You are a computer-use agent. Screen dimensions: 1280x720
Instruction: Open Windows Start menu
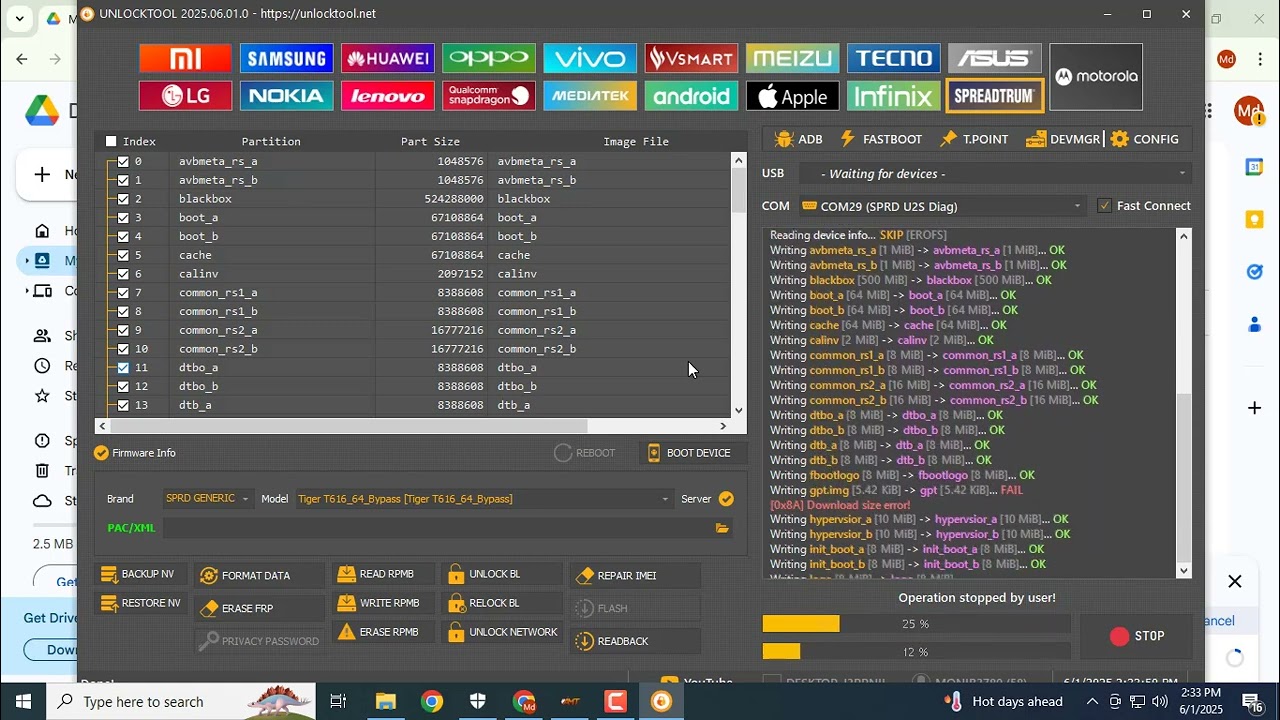click(x=23, y=702)
